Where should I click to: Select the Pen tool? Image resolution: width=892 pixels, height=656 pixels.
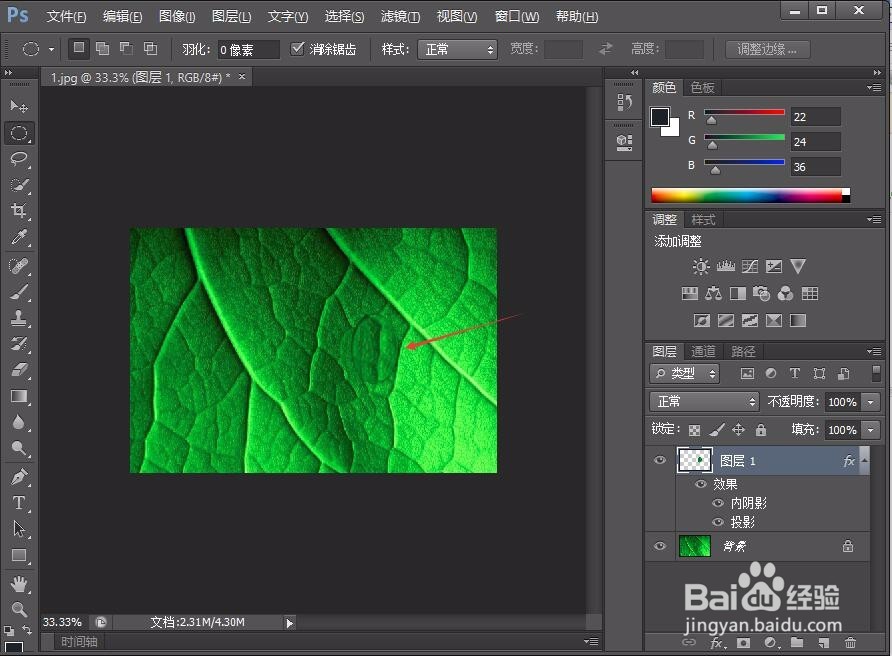tap(19, 476)
